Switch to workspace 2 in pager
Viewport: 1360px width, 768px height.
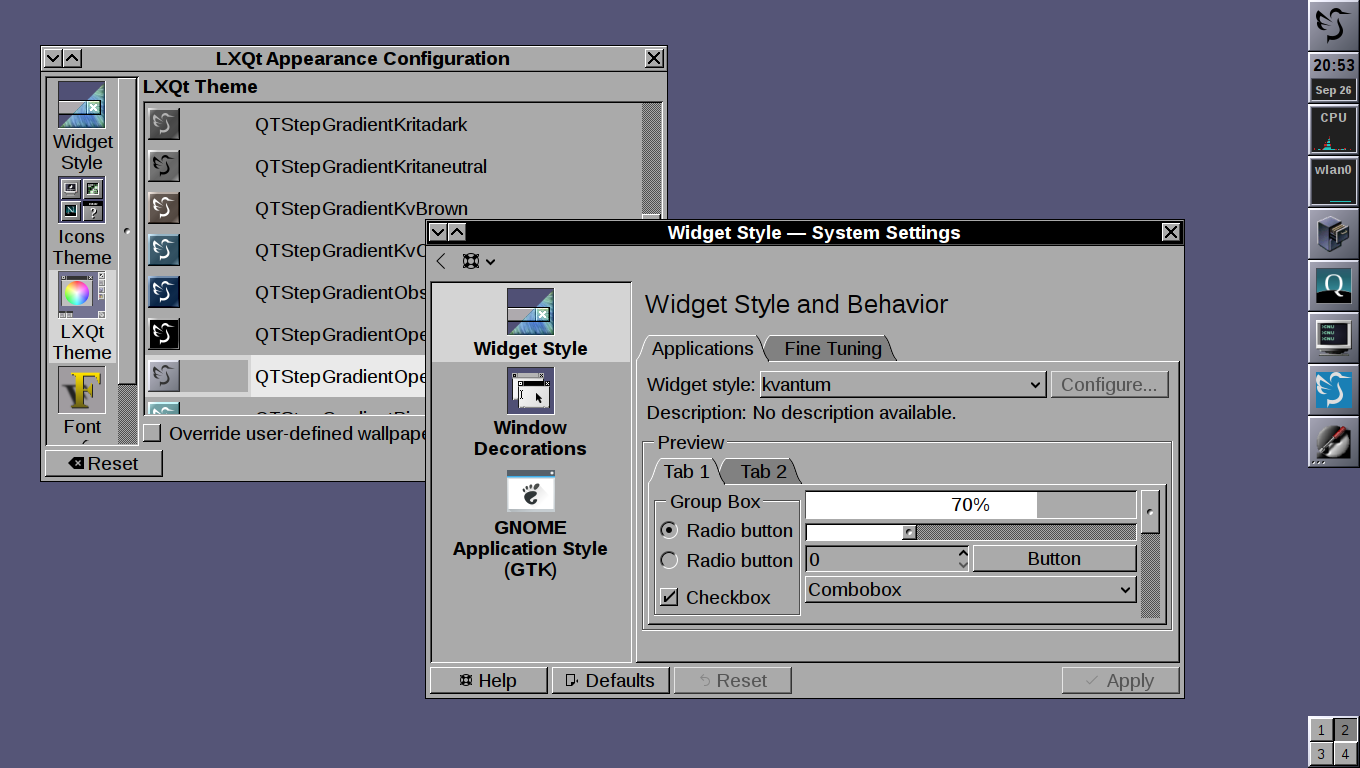click(1345, 730)
